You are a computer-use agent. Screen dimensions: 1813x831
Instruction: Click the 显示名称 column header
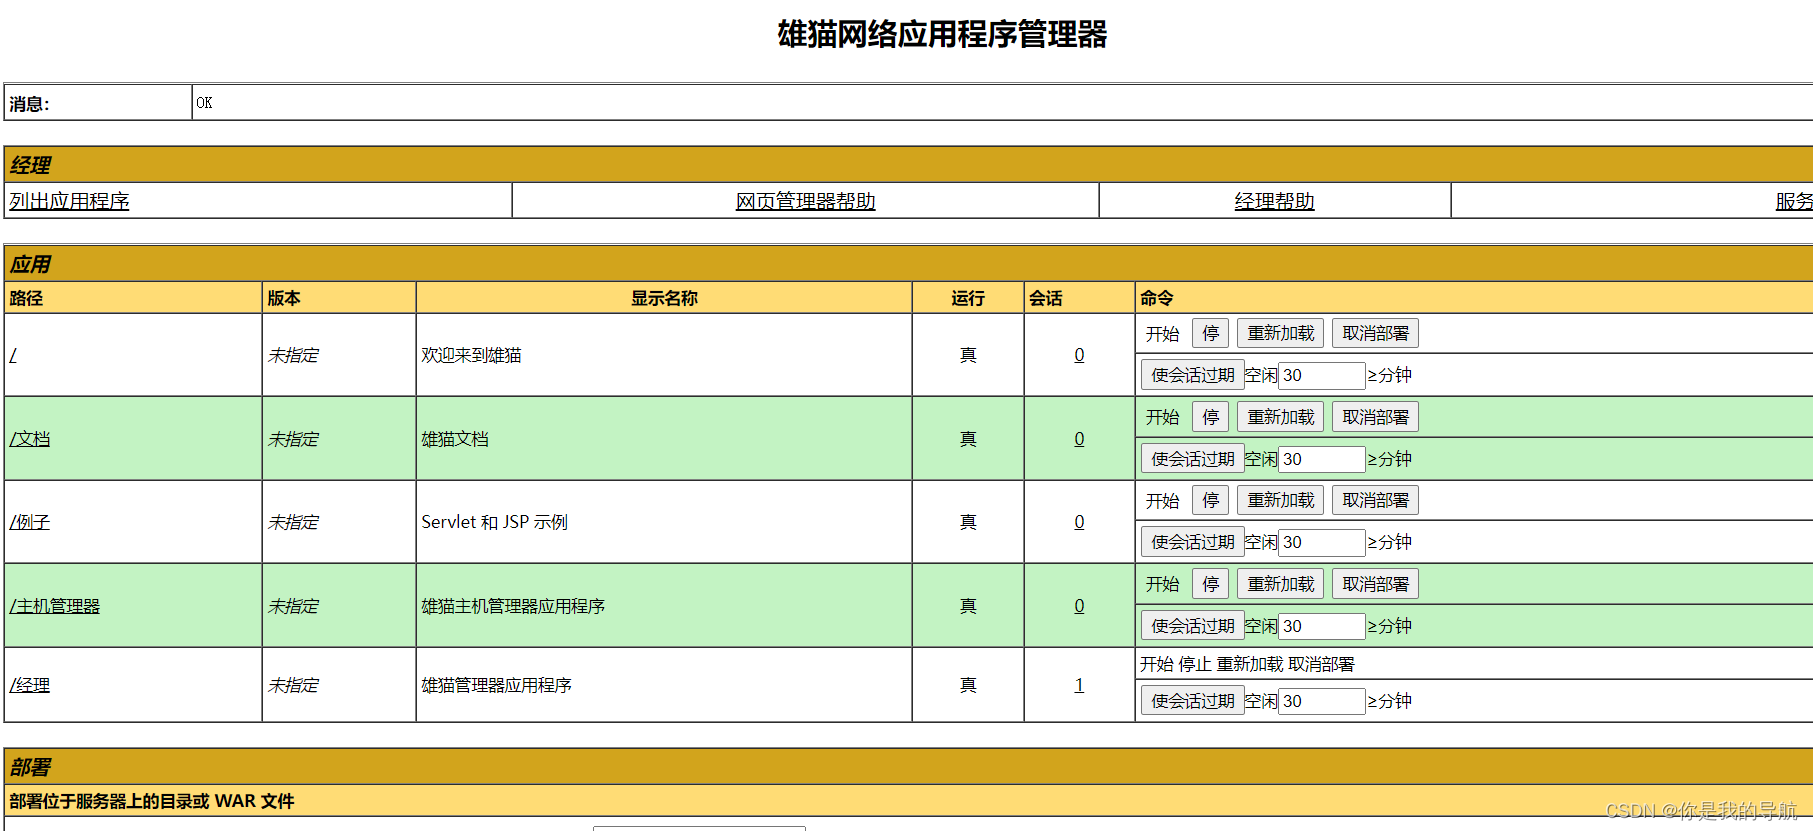coord(664,298)
